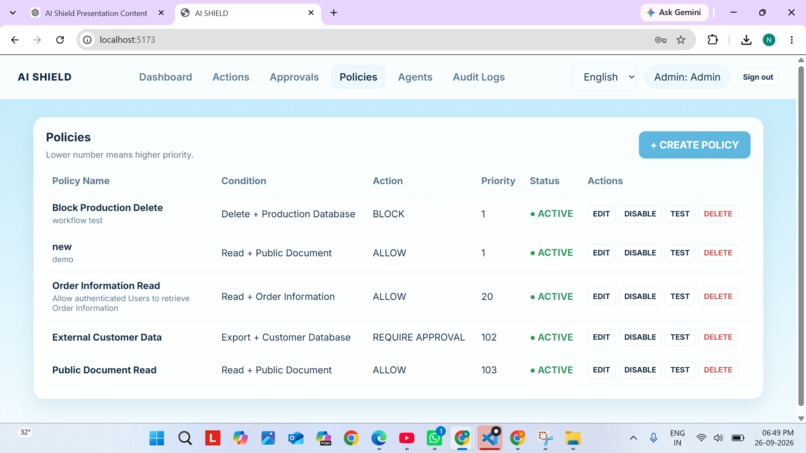Open YouTube app from the taskbar
806x453 pixels.
click(x=407, y=438)
